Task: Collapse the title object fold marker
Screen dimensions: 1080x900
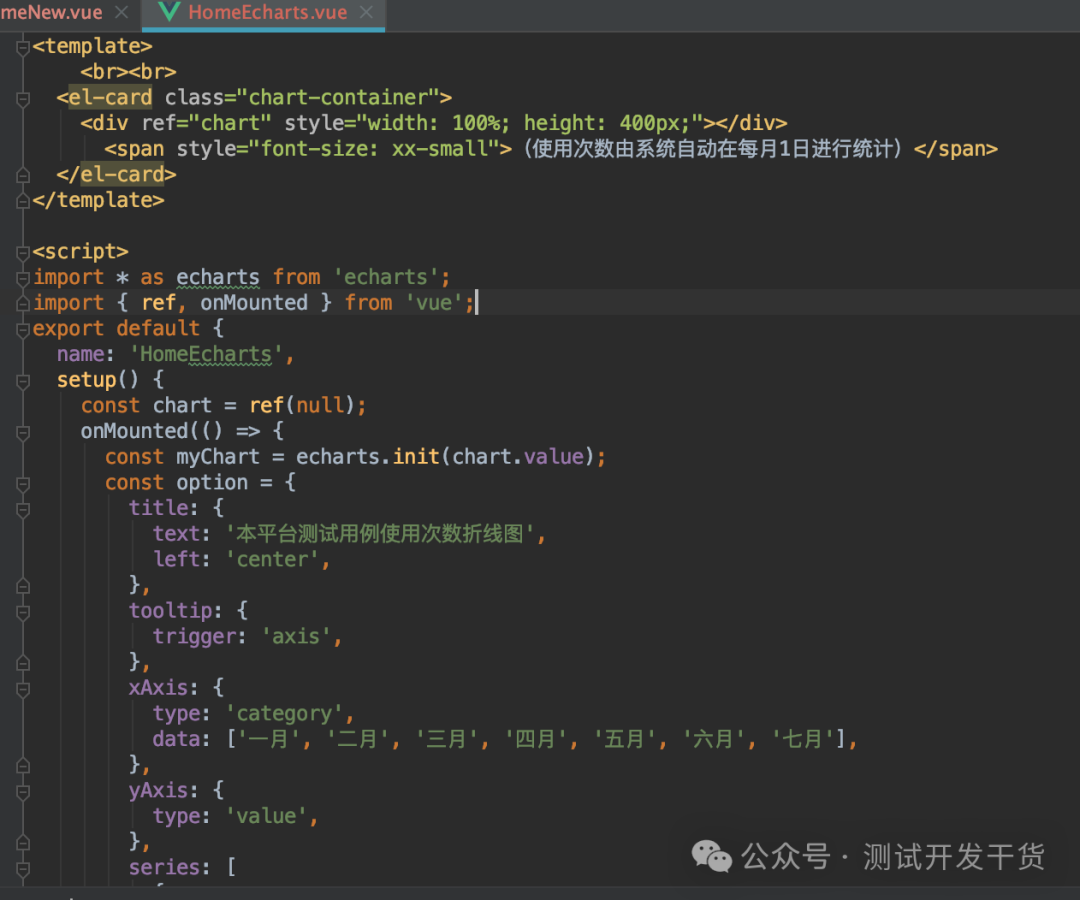Action: [21, 508]
